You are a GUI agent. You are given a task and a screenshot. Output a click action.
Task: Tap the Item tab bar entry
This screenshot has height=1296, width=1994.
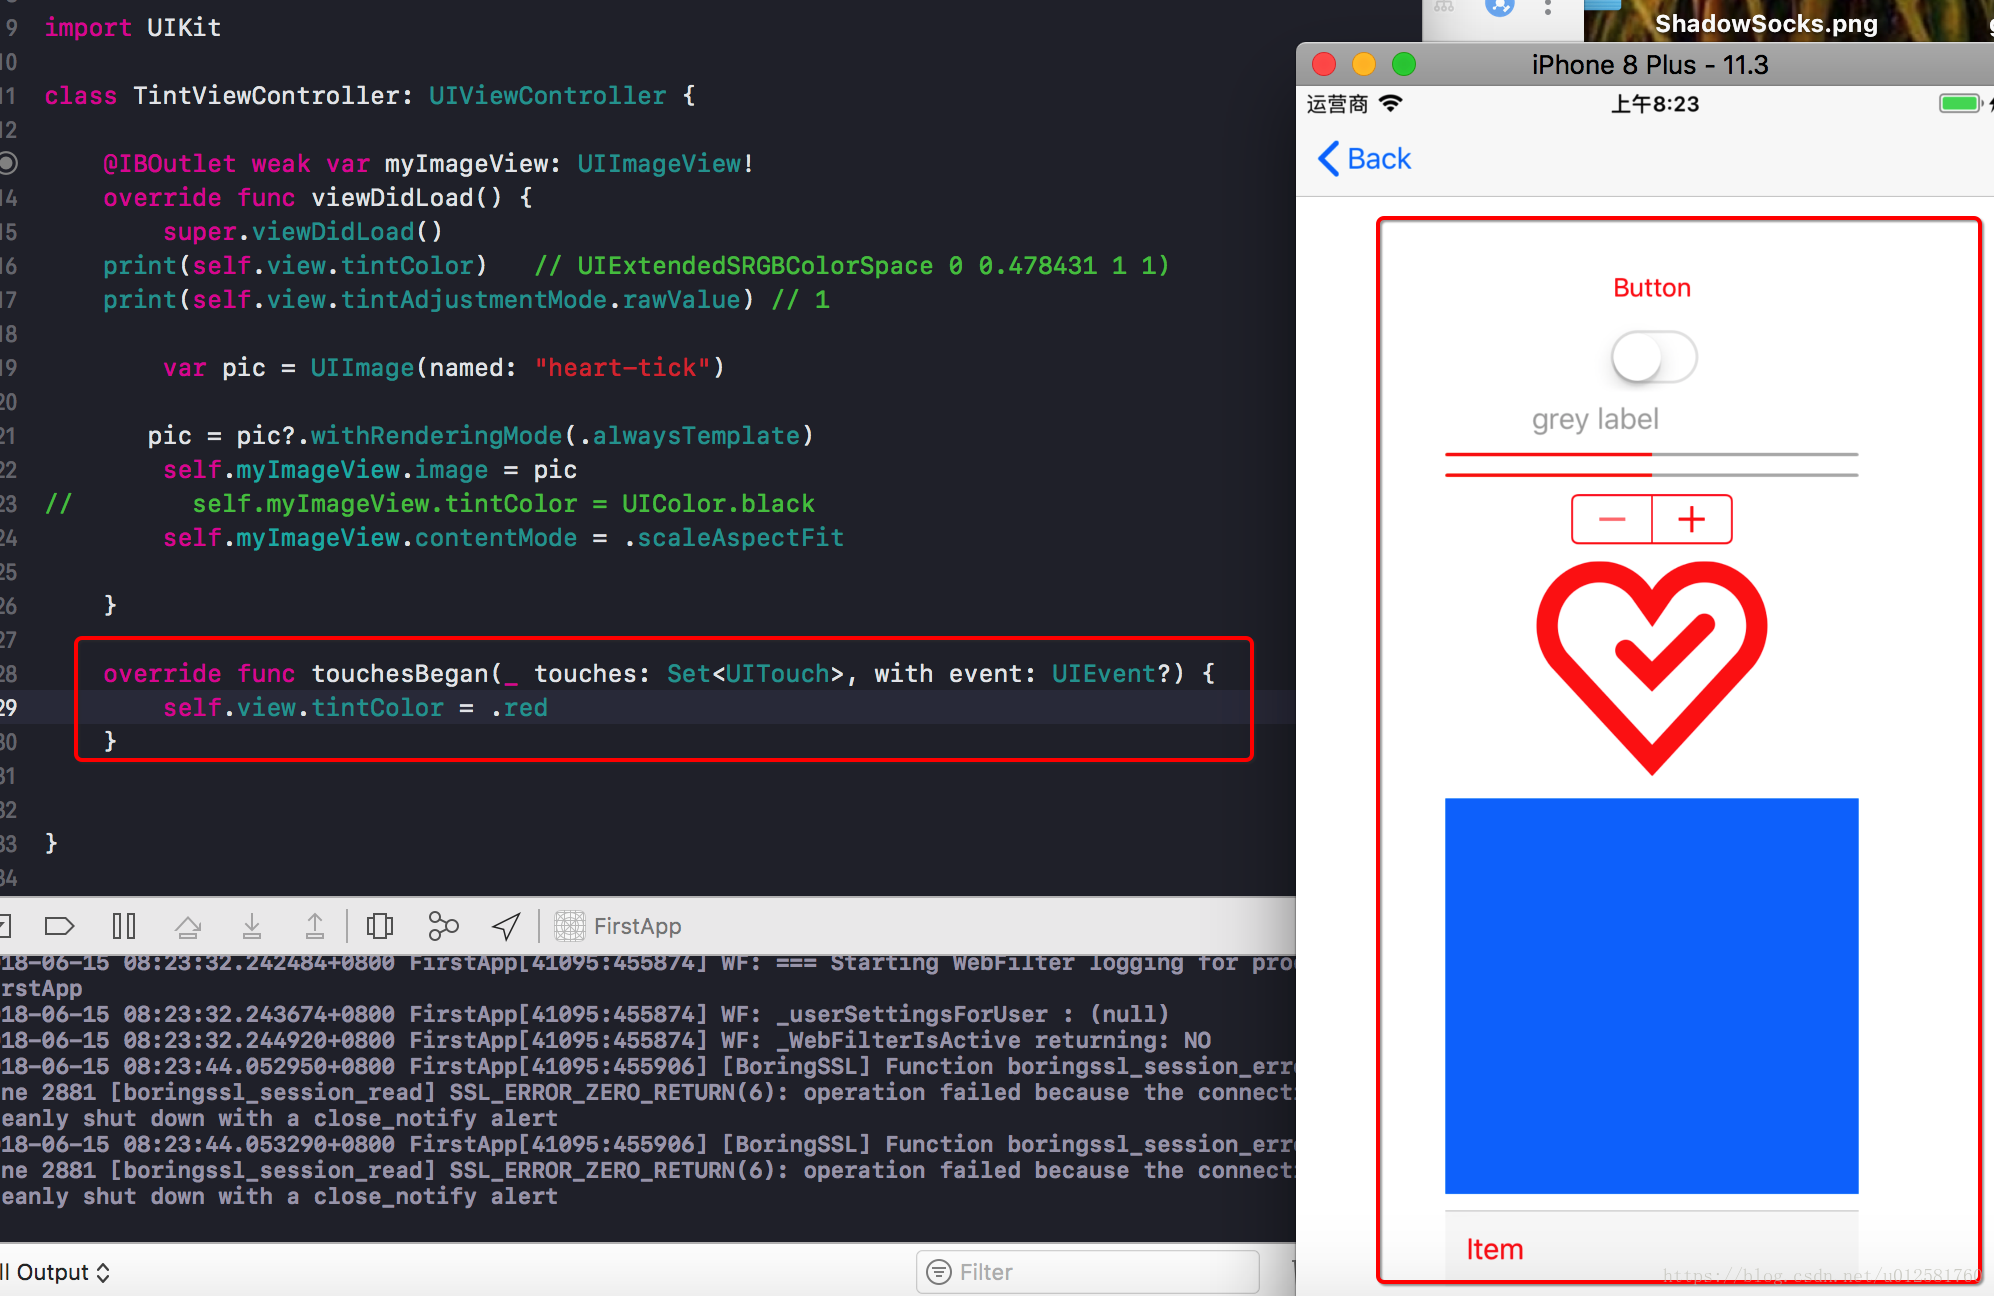click(x=1495, y=1249)
